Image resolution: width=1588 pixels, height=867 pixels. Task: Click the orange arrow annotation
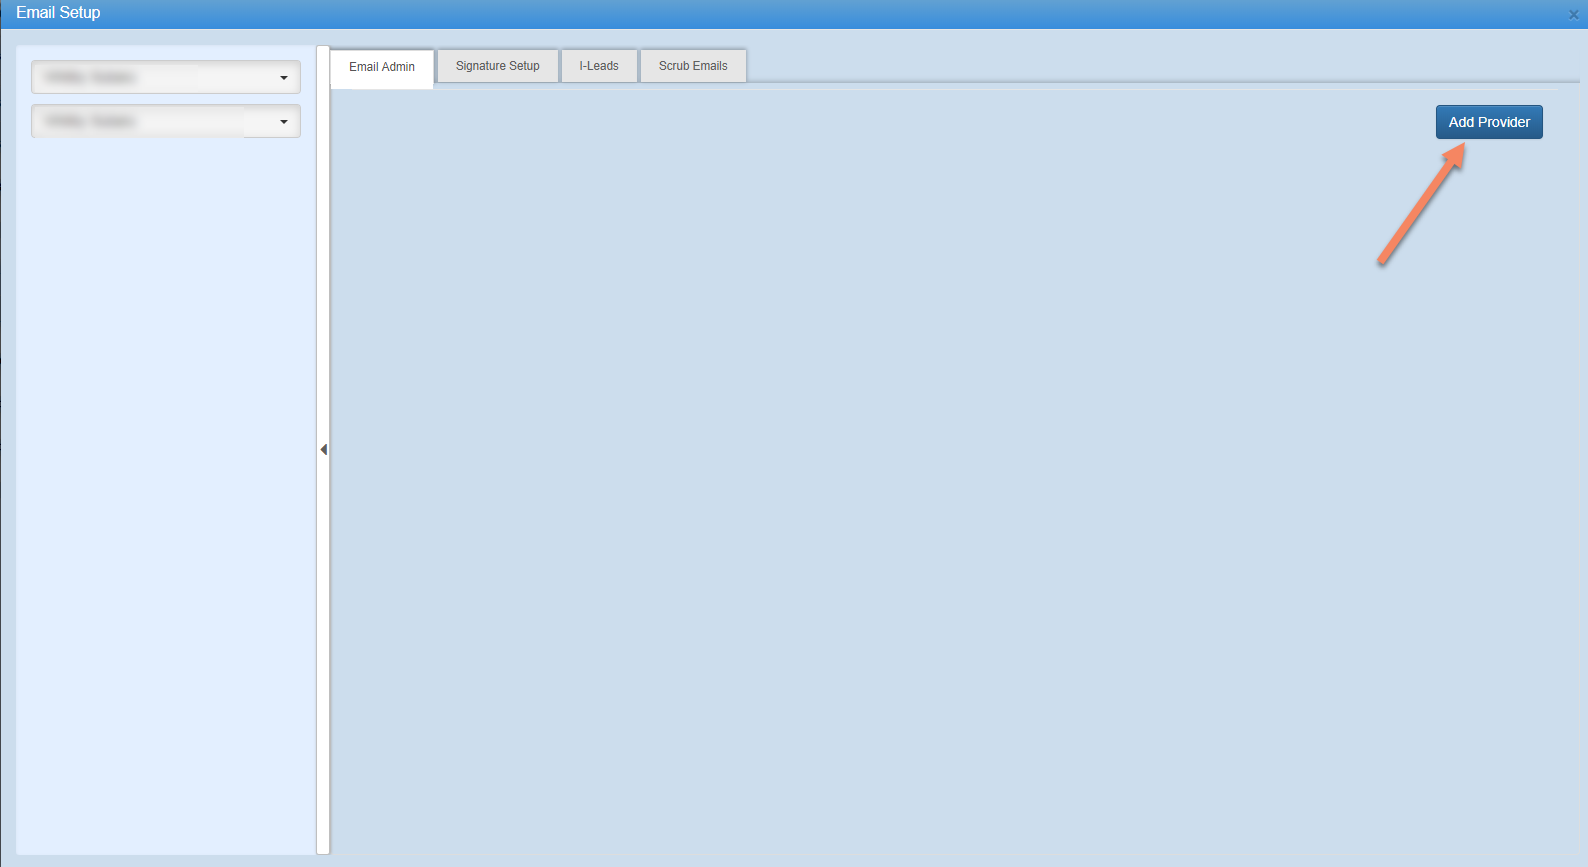click(x=1420, y=206)
